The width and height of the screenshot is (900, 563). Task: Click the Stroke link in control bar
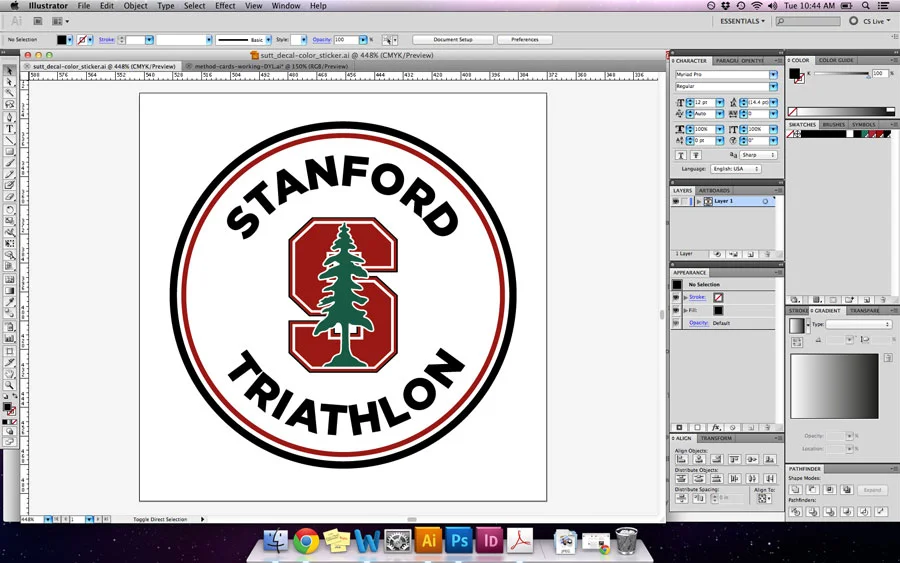pyautogui.click(x=107, y=40)
